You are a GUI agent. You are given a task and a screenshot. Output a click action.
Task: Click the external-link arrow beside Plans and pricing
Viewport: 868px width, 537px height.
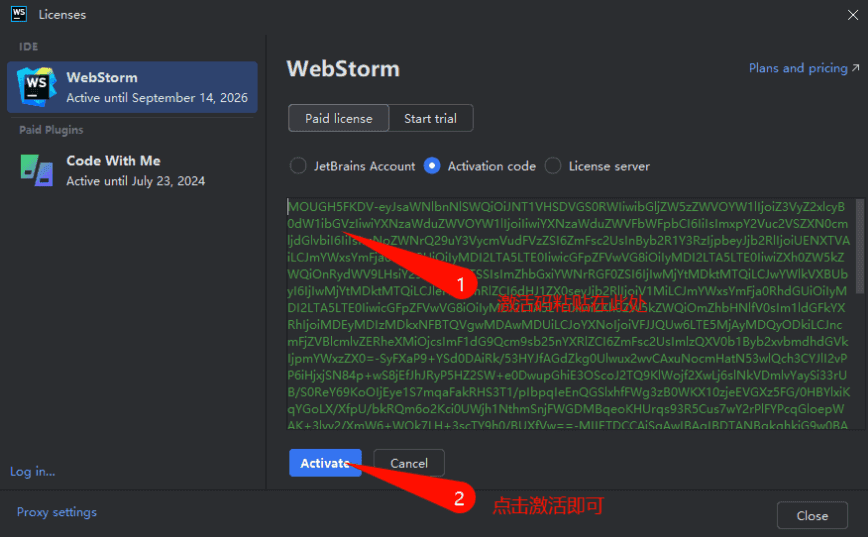pyautogui.click(x=855, y=68)
